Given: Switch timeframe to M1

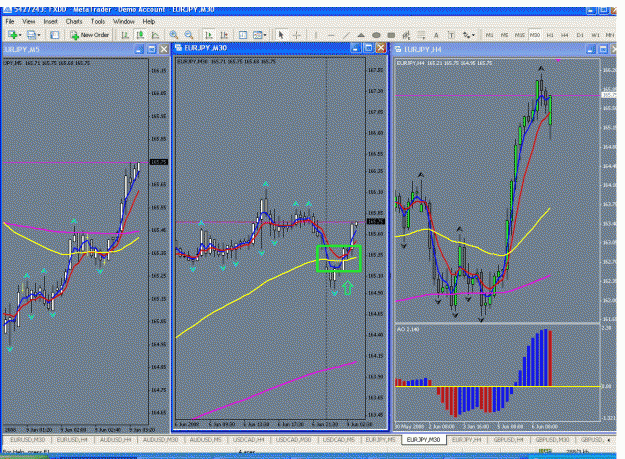Looking at the screenshot, I should pyautogui.click(x=489, y=35).
